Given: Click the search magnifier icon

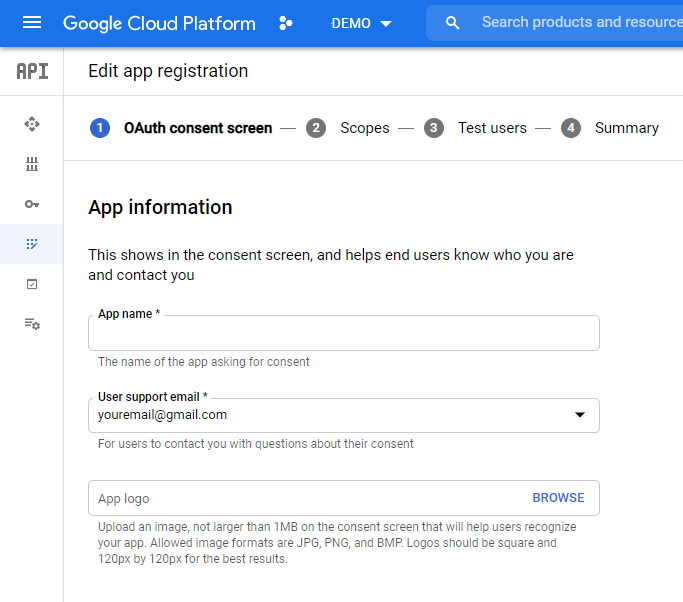Looking at the screenshot, I should coord(453,23).
